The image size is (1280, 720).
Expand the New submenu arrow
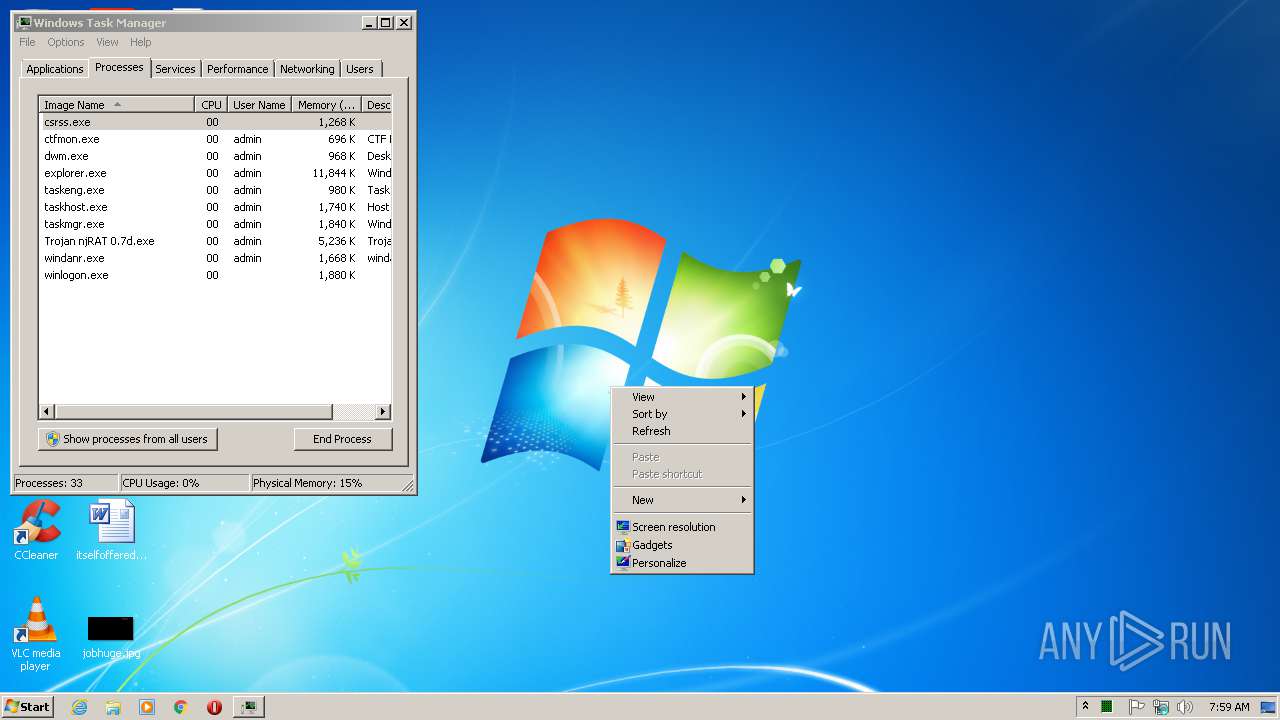[x=744, y=500]
